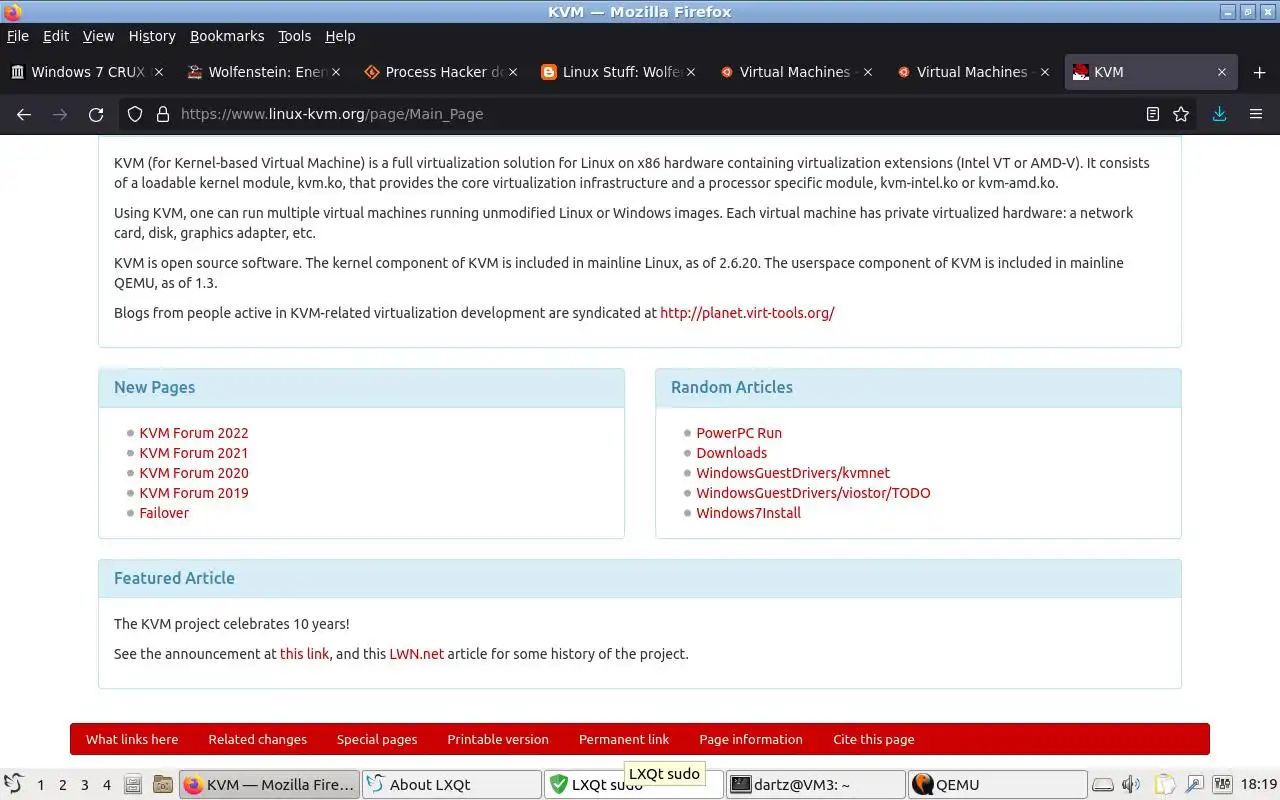Switch to virtual desktop 2
1280x800 pixels.
click(x=62, y=785)
